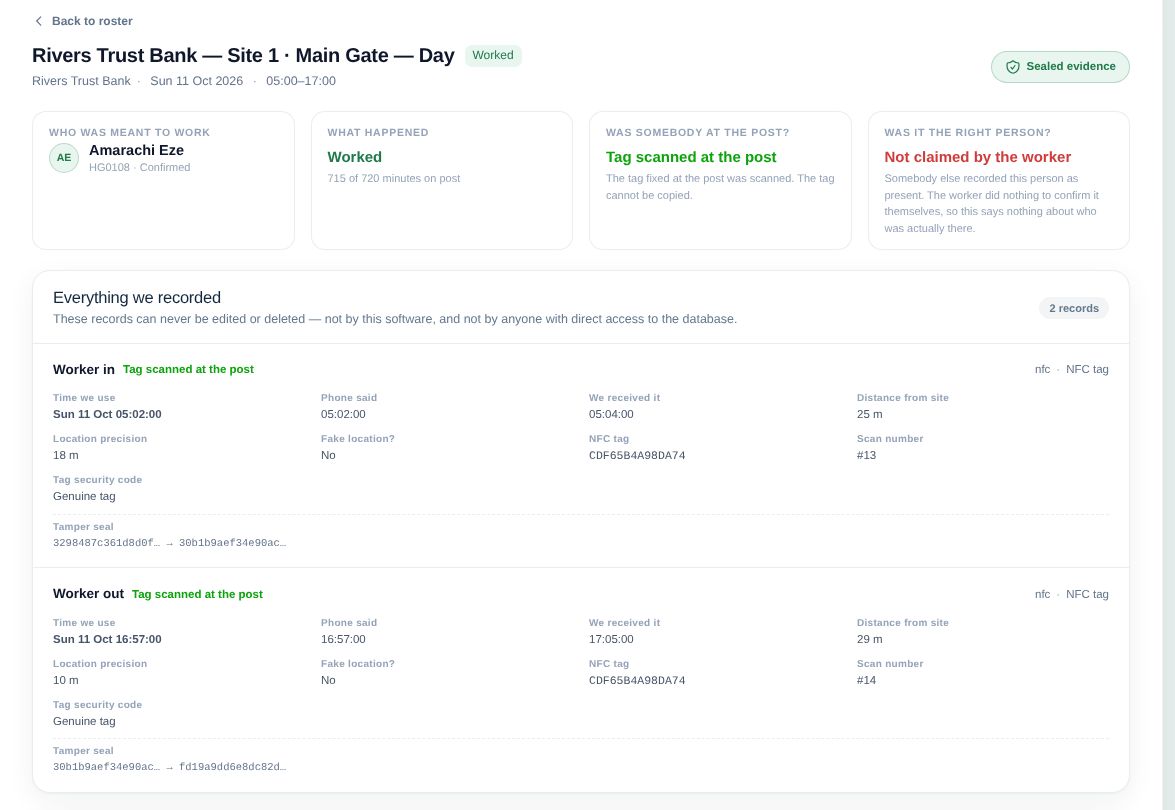The width and height of the screenshot is (1175, 810).
Task: Click the 'Worker in' record heading
Action: click(x=84, y=369)
